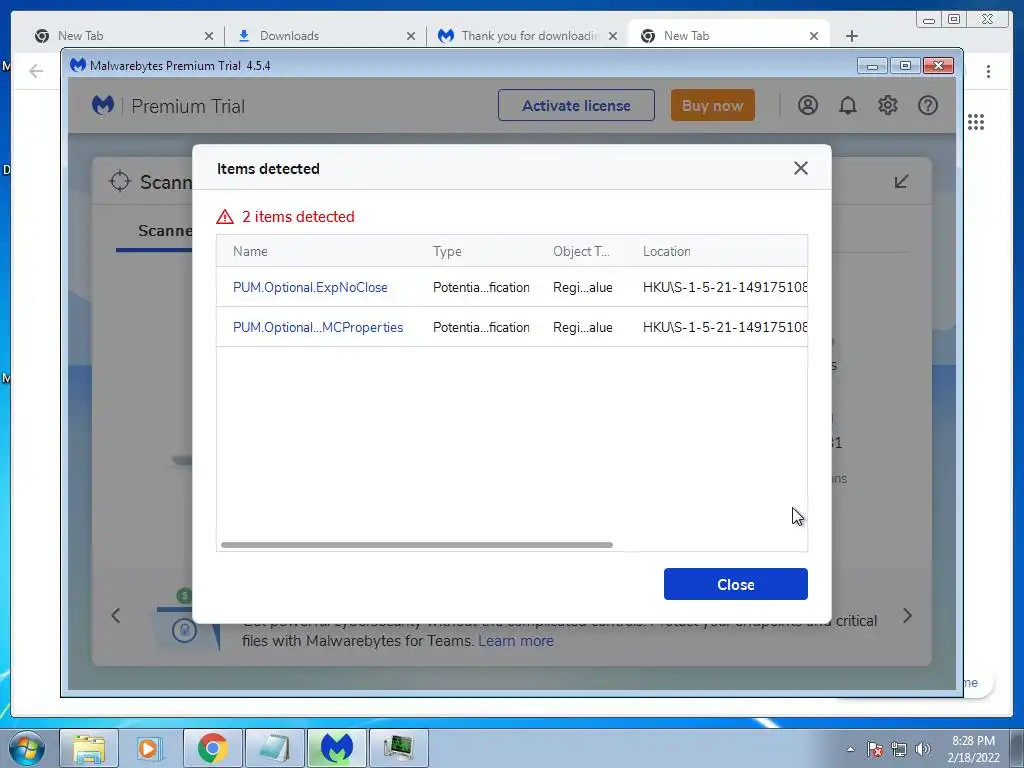Image resolution: width=1024 pixels, height=768 pixels.
Task: Switch to Thank you for downloading tab
Action: click(x=528, y=36)
